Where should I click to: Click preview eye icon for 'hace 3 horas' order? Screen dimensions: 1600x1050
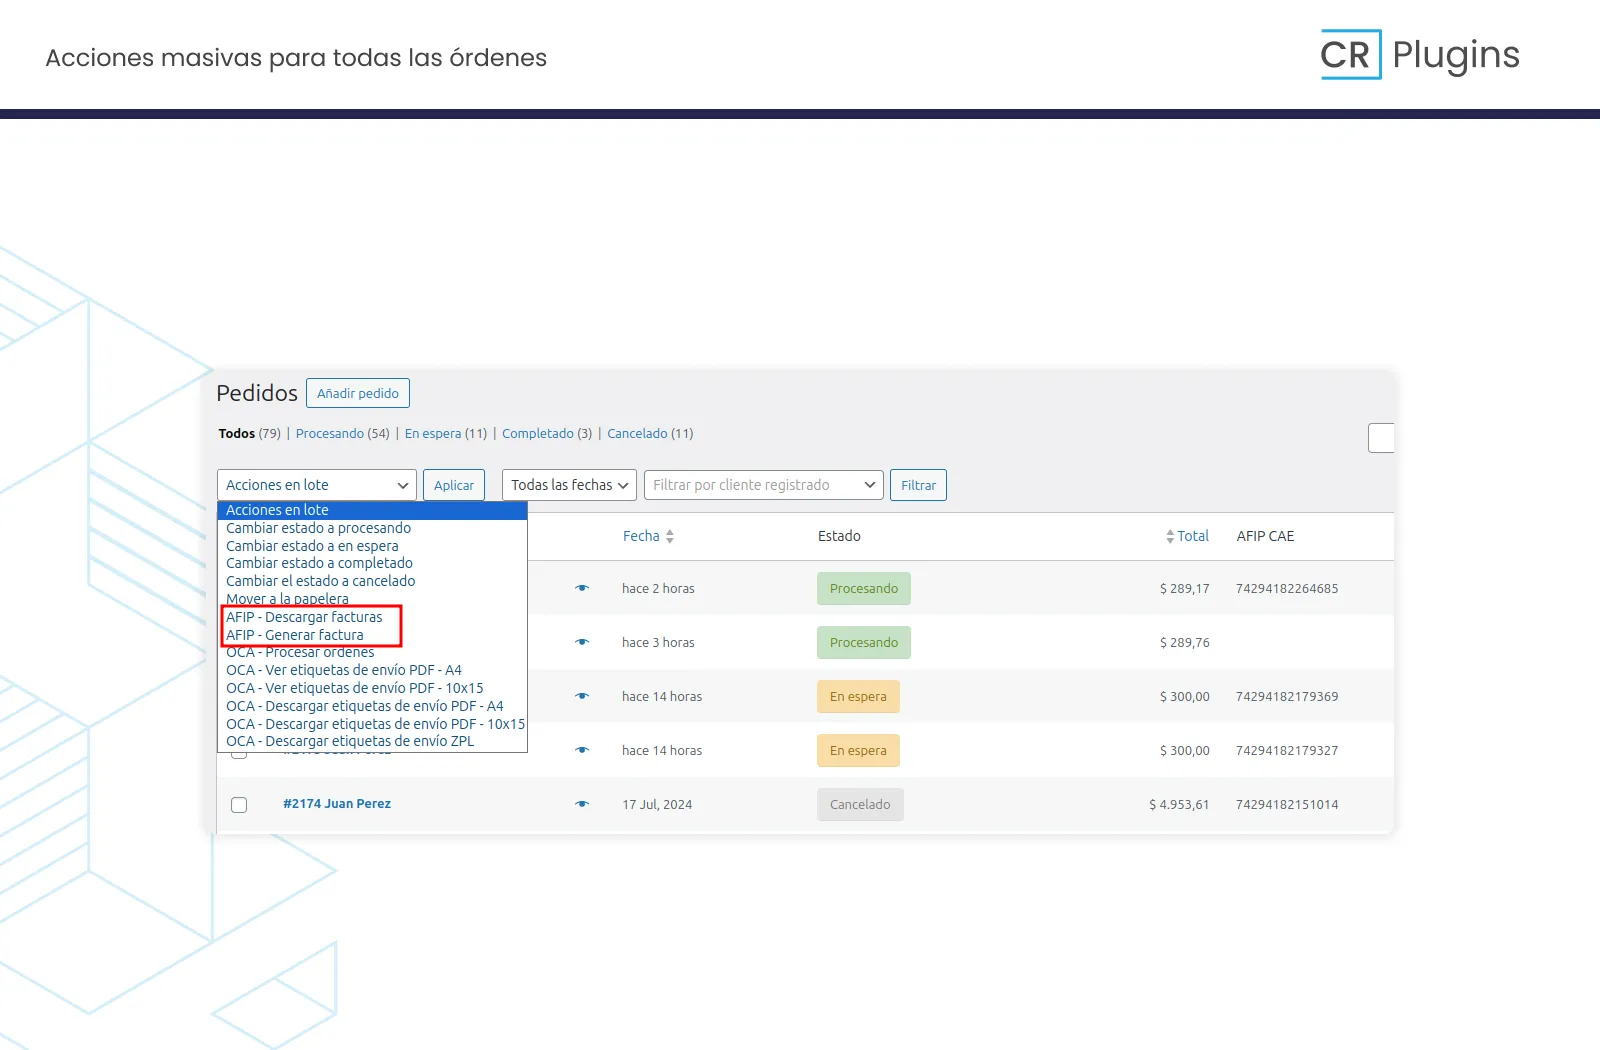click(x=582, y=642)
